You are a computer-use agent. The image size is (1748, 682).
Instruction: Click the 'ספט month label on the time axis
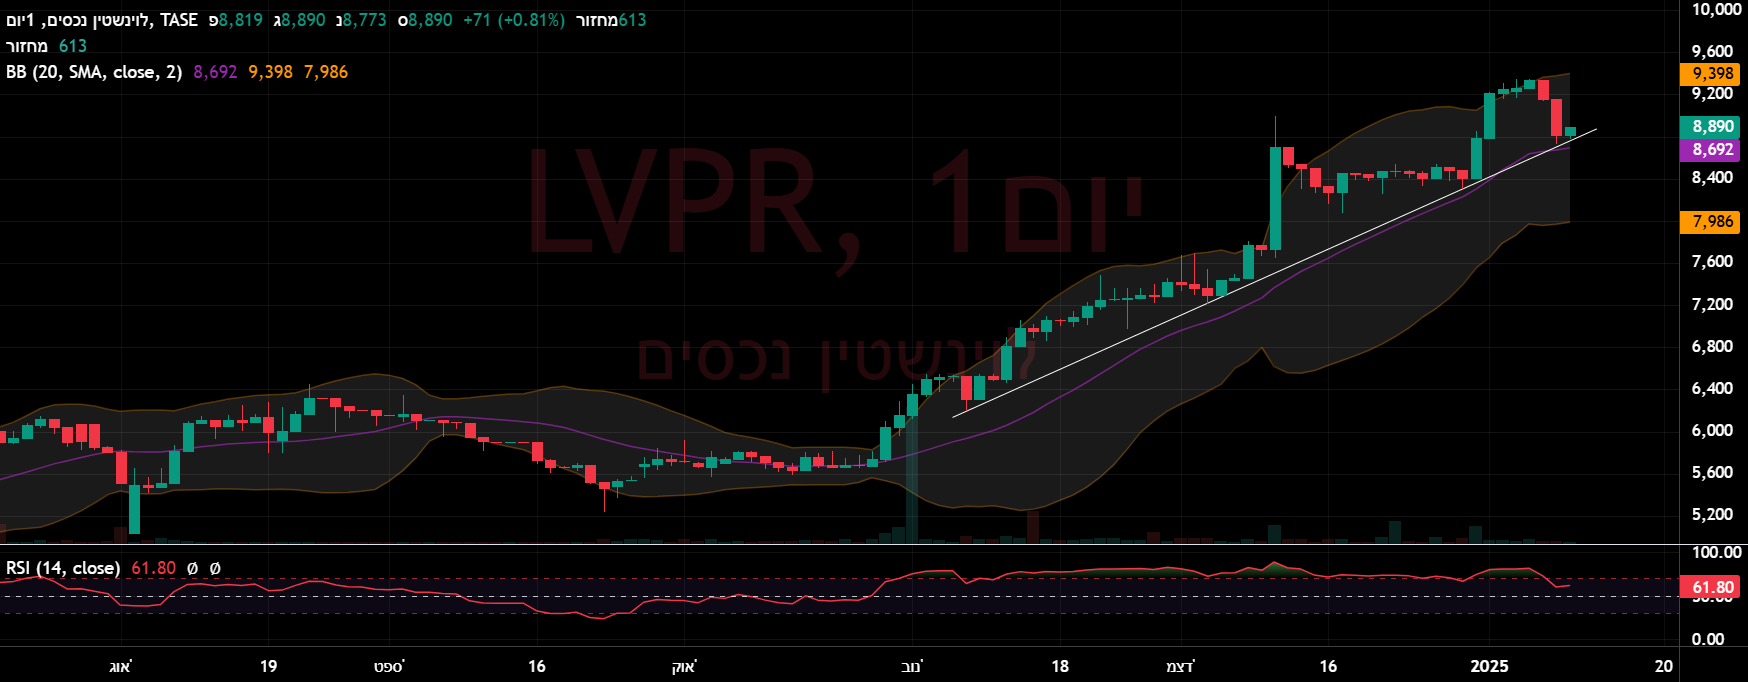[x=389, y=667]
